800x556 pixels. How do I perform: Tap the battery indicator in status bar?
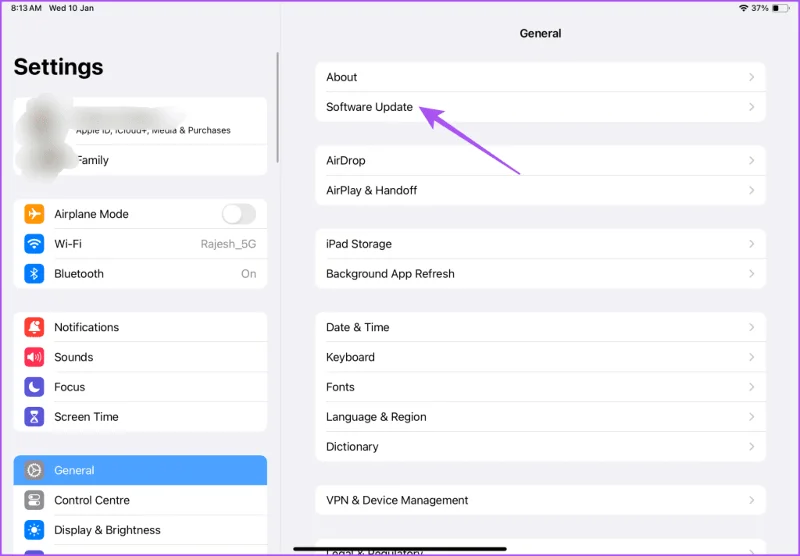781,8
